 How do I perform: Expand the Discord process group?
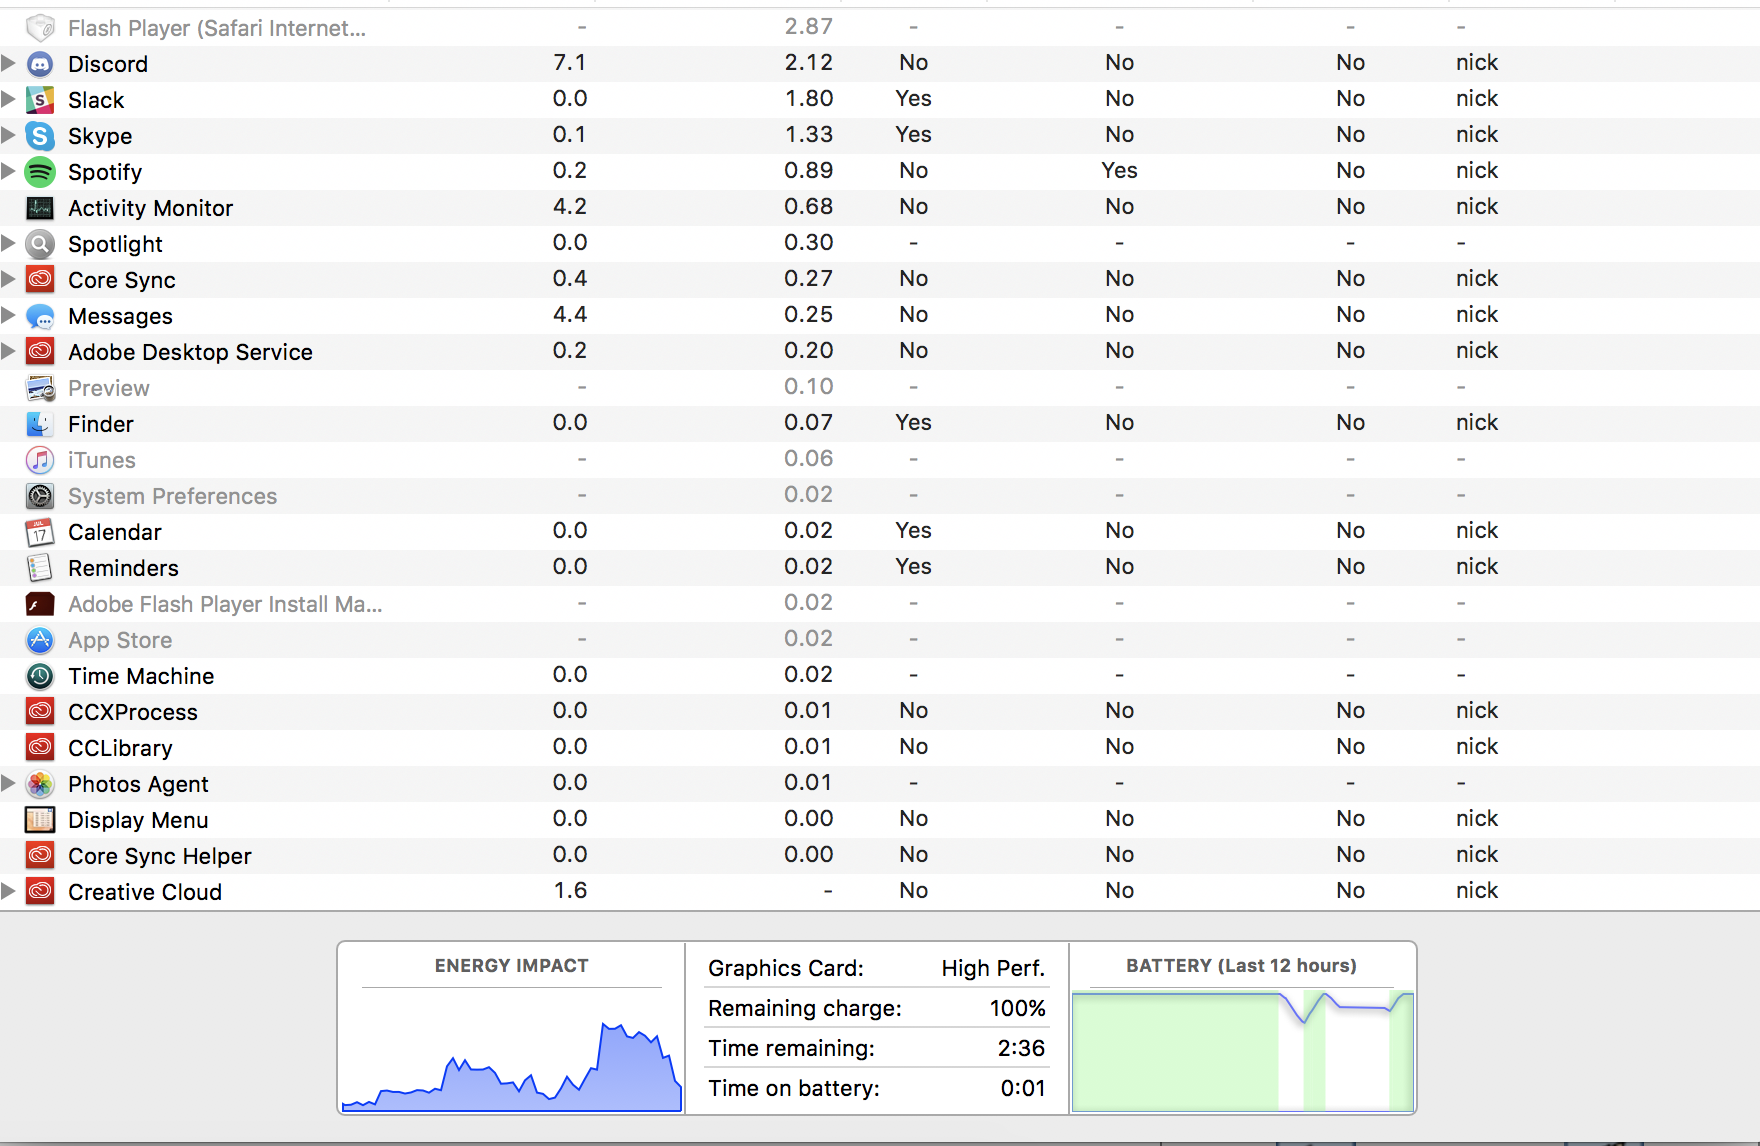tap(8, 64)
